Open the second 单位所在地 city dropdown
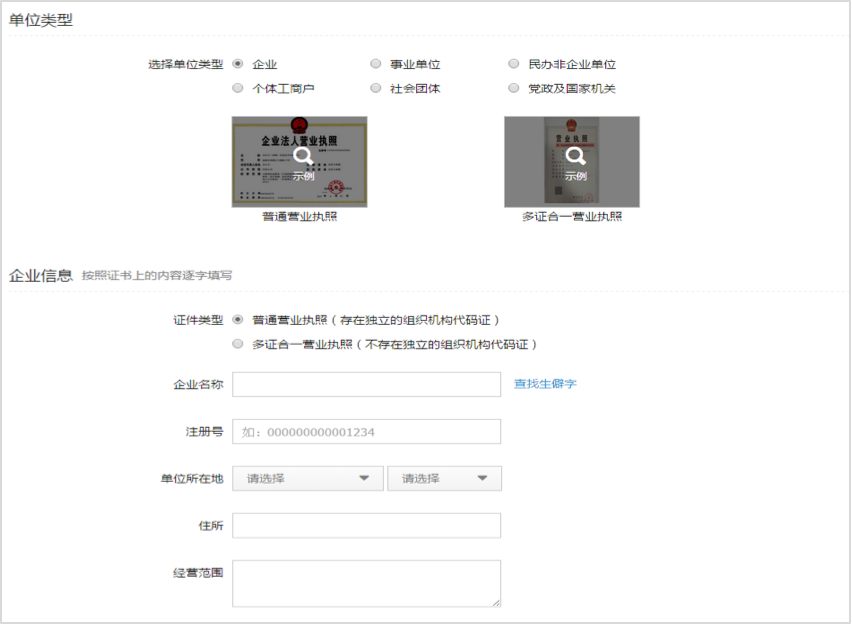The image size is (852, 624). pyautogui.click(x=444, y=478)
